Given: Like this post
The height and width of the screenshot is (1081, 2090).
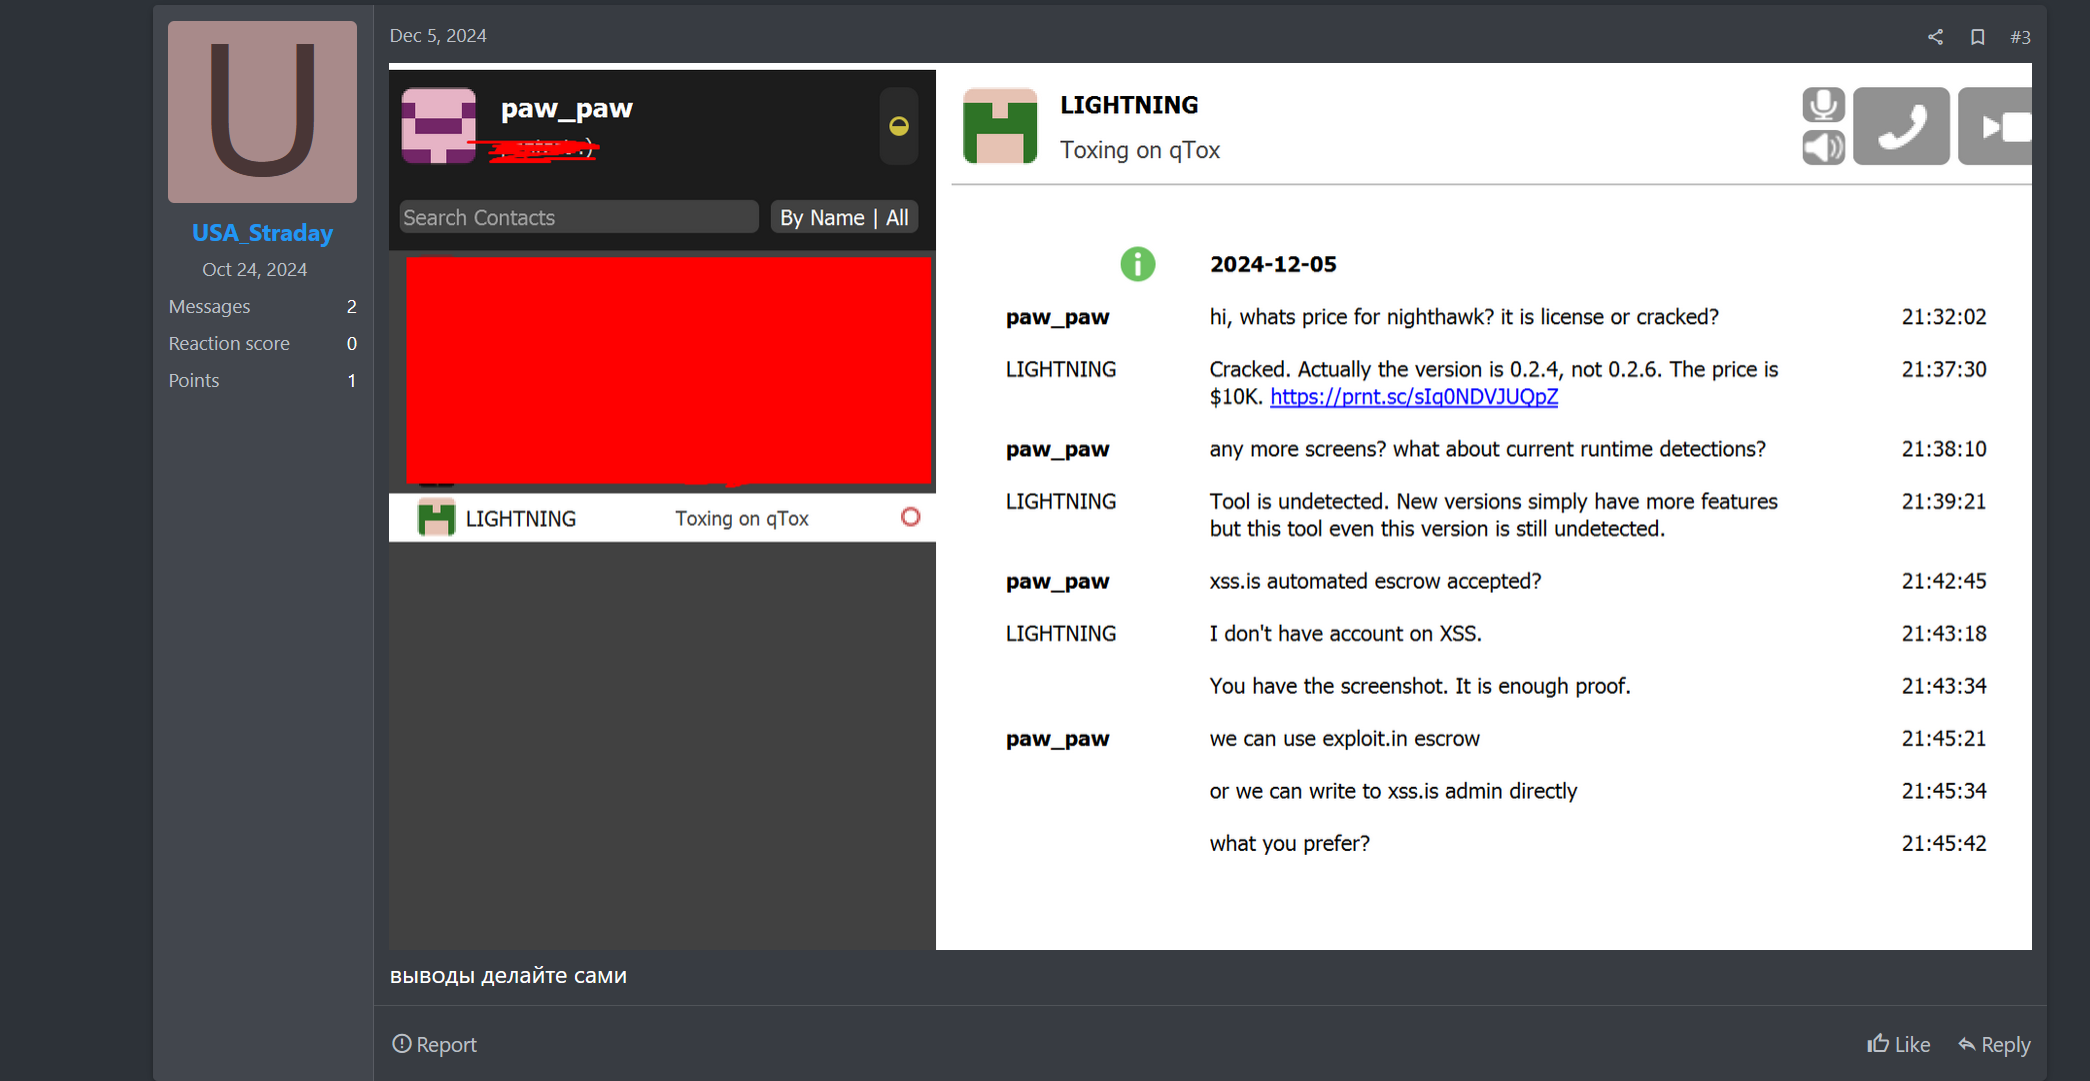Looking at the screenshot, I should click(1898, 1044).
